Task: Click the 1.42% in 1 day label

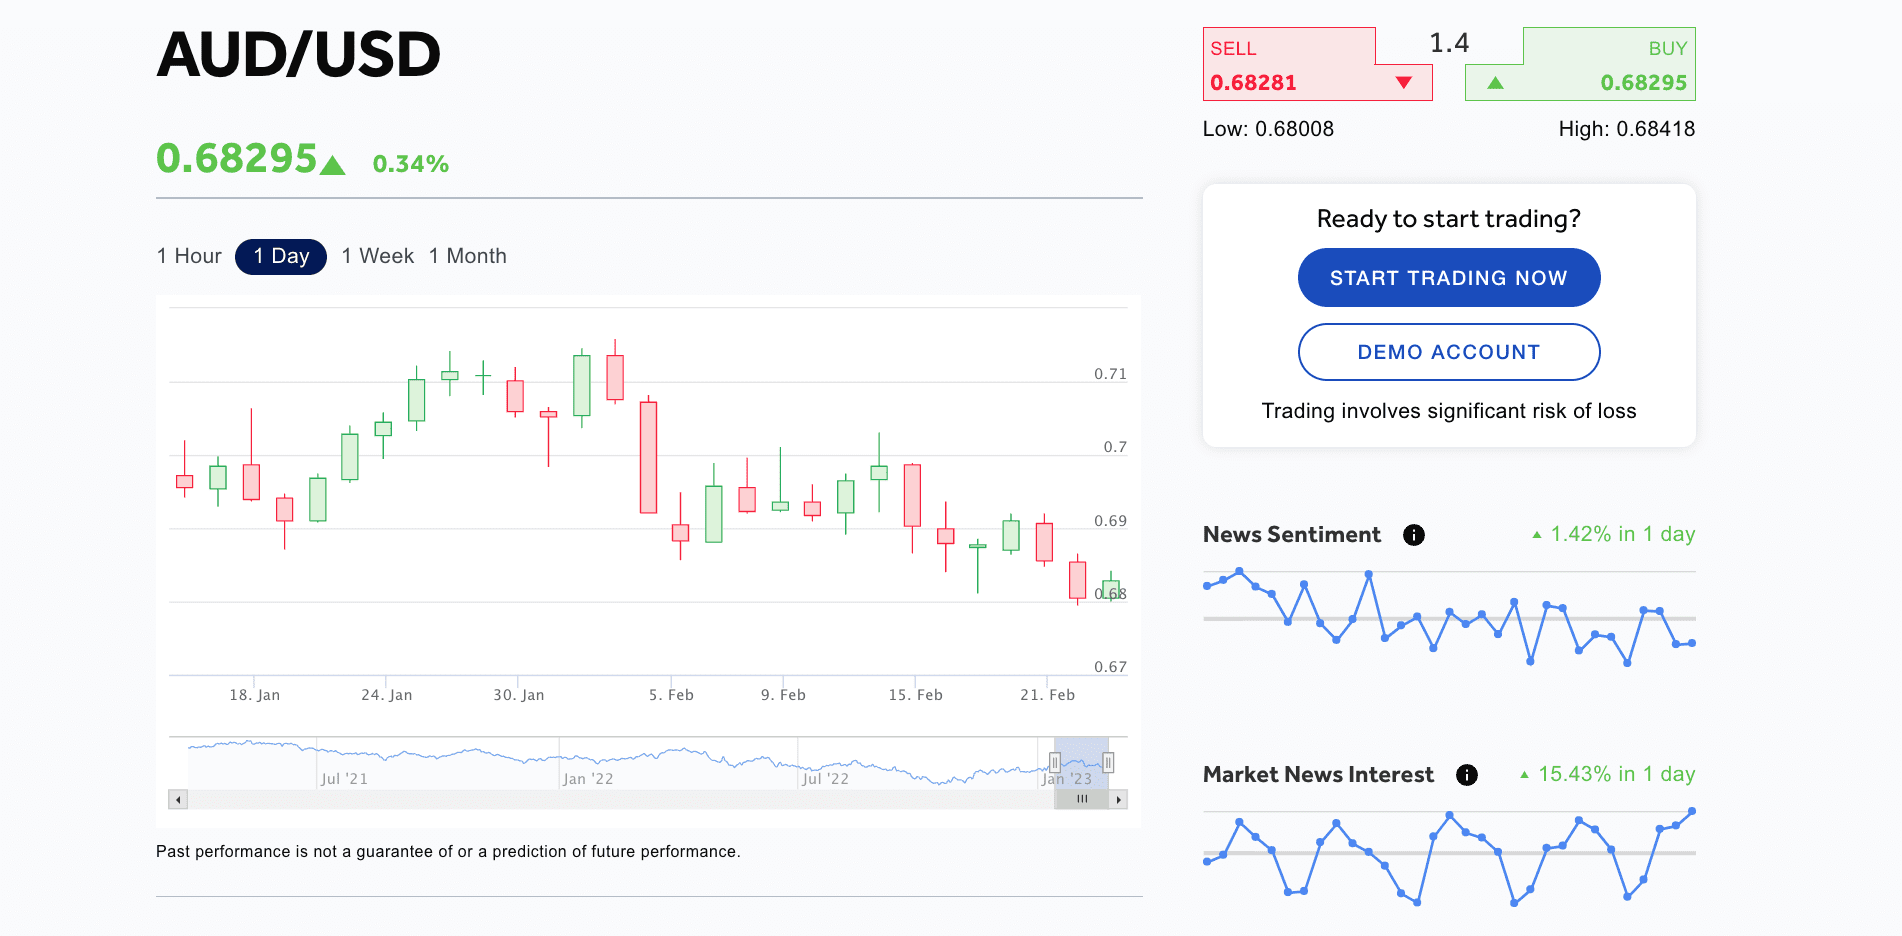Action: (x=1614, y=534)
